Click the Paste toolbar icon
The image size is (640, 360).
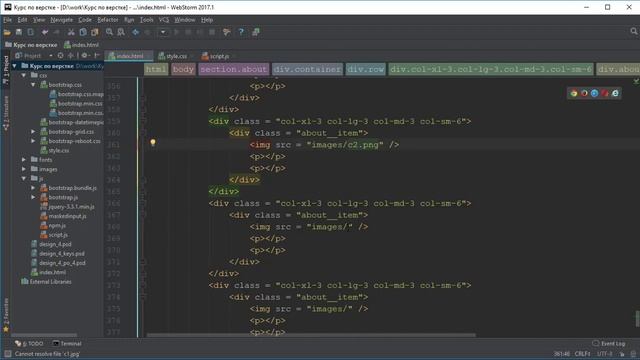[x=95, y=32]
